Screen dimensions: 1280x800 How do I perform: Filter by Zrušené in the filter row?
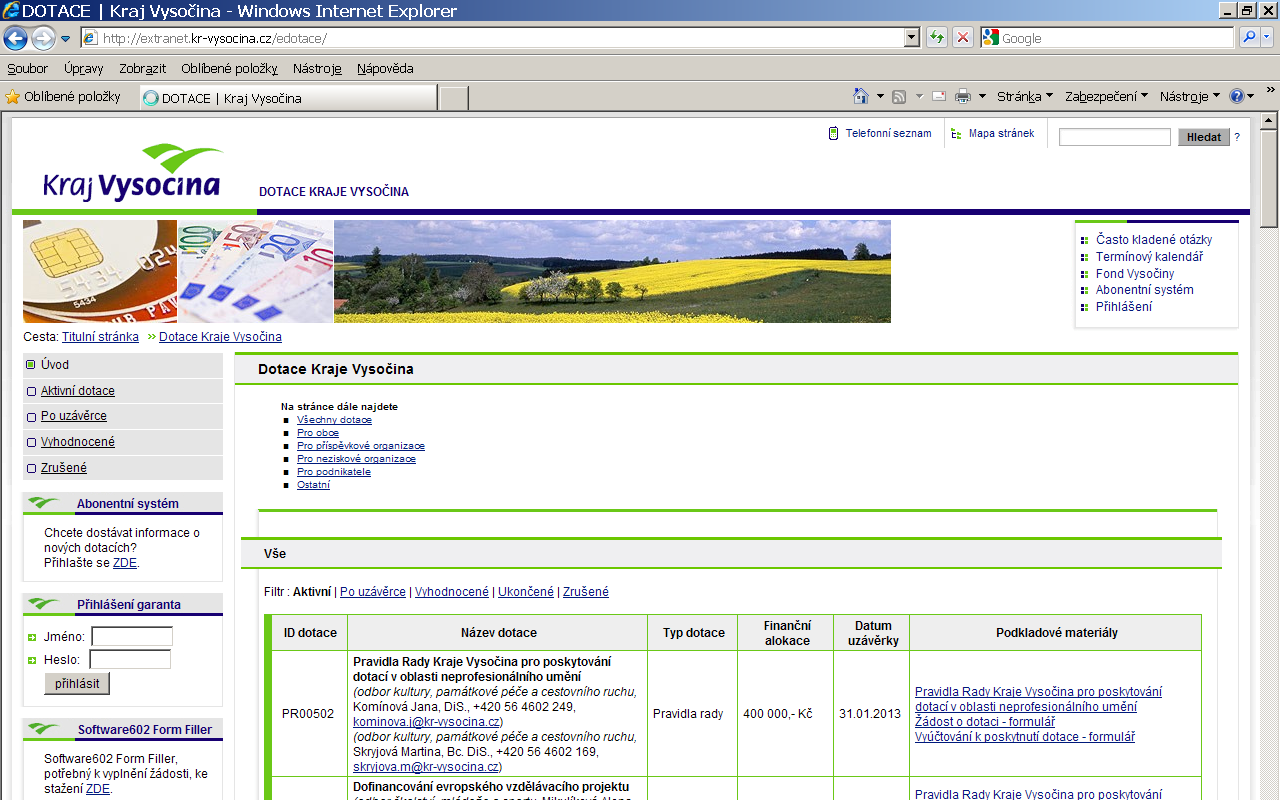coord(586,592)
